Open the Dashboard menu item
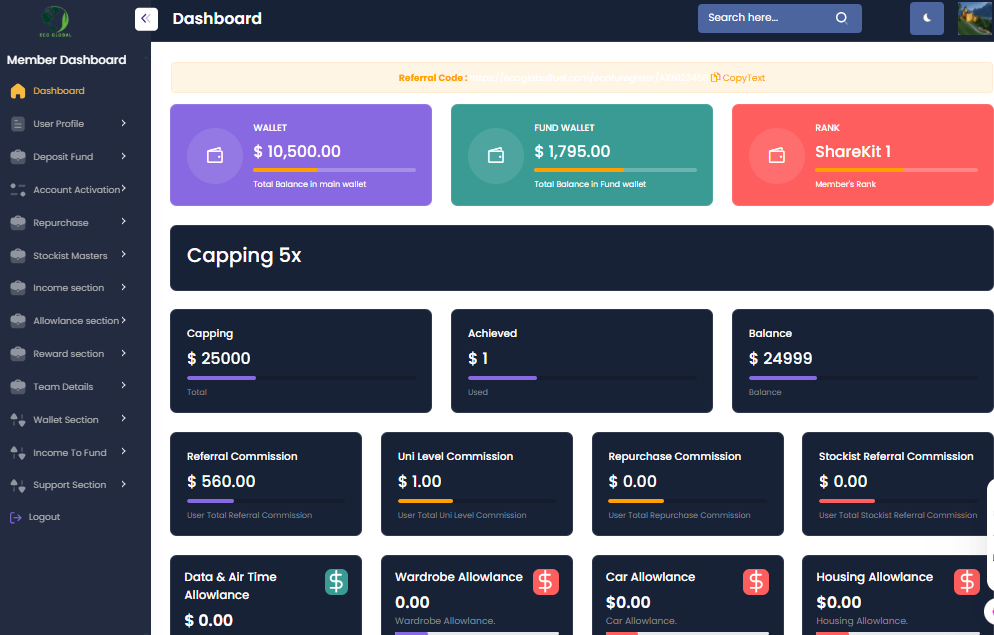The image size is (994, 635). [58, 91]
